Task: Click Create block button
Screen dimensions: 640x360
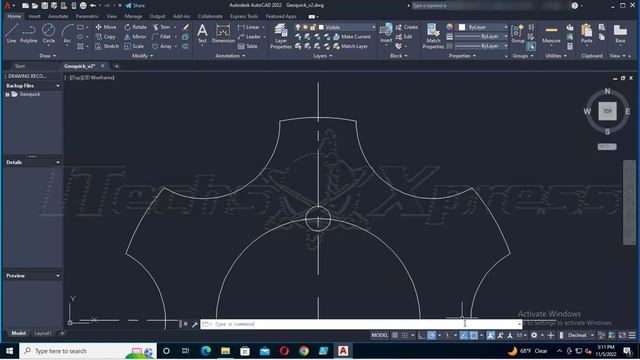Action: 407,27
